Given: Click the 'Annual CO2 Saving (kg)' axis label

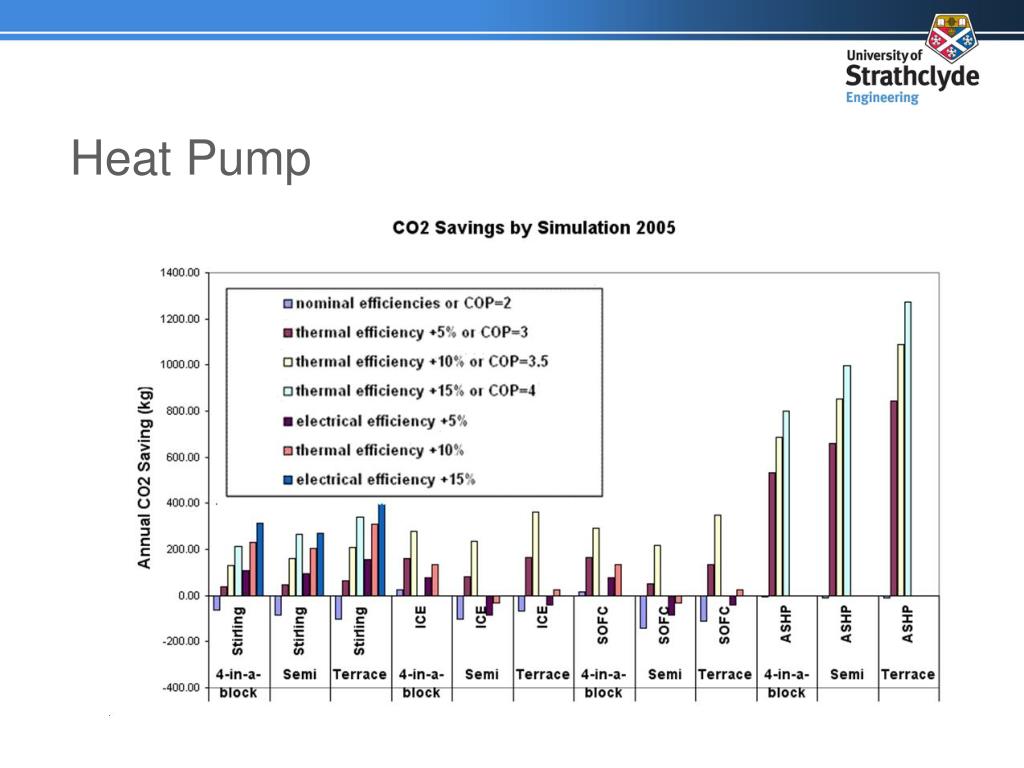Looking at the screenshot, I should [x=144, y=477].
